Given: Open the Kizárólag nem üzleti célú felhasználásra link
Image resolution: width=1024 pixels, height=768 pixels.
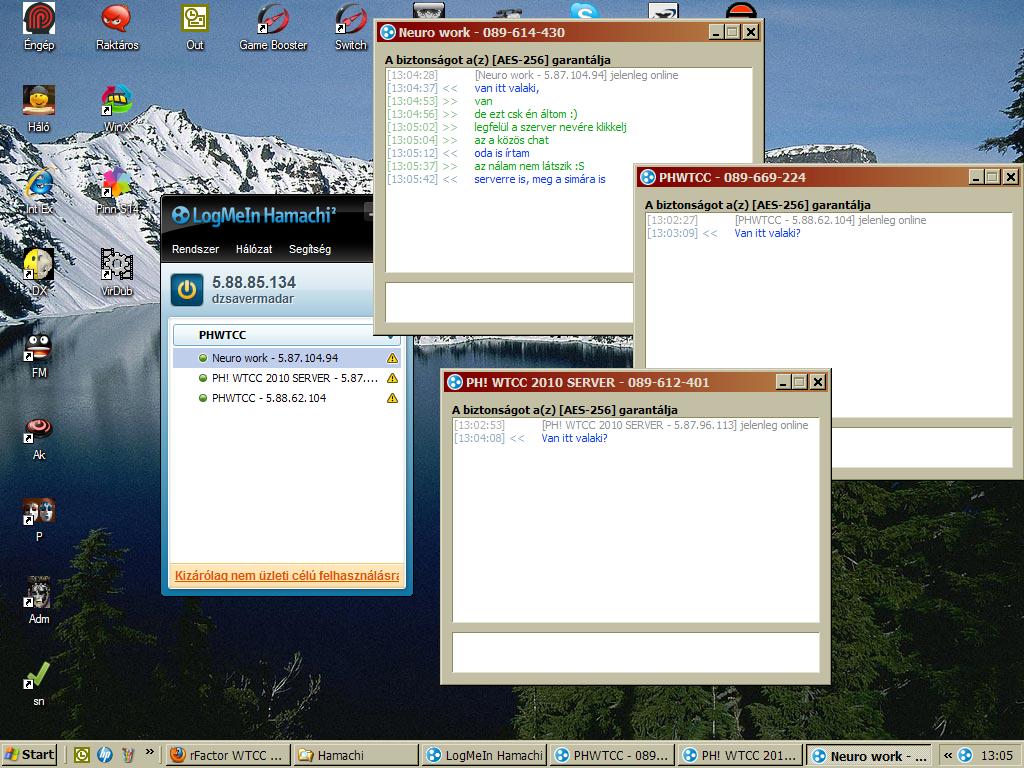Looking at the screenshot, I should tap(287, 575).
